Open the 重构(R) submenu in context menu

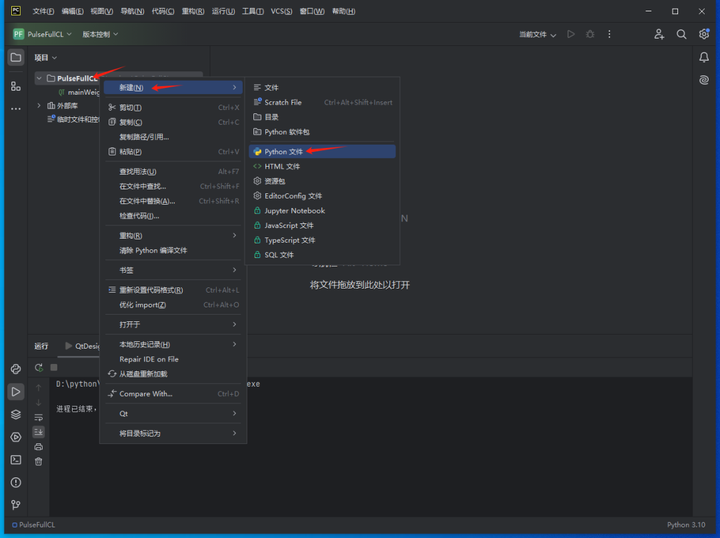click(x=173, y=235)
